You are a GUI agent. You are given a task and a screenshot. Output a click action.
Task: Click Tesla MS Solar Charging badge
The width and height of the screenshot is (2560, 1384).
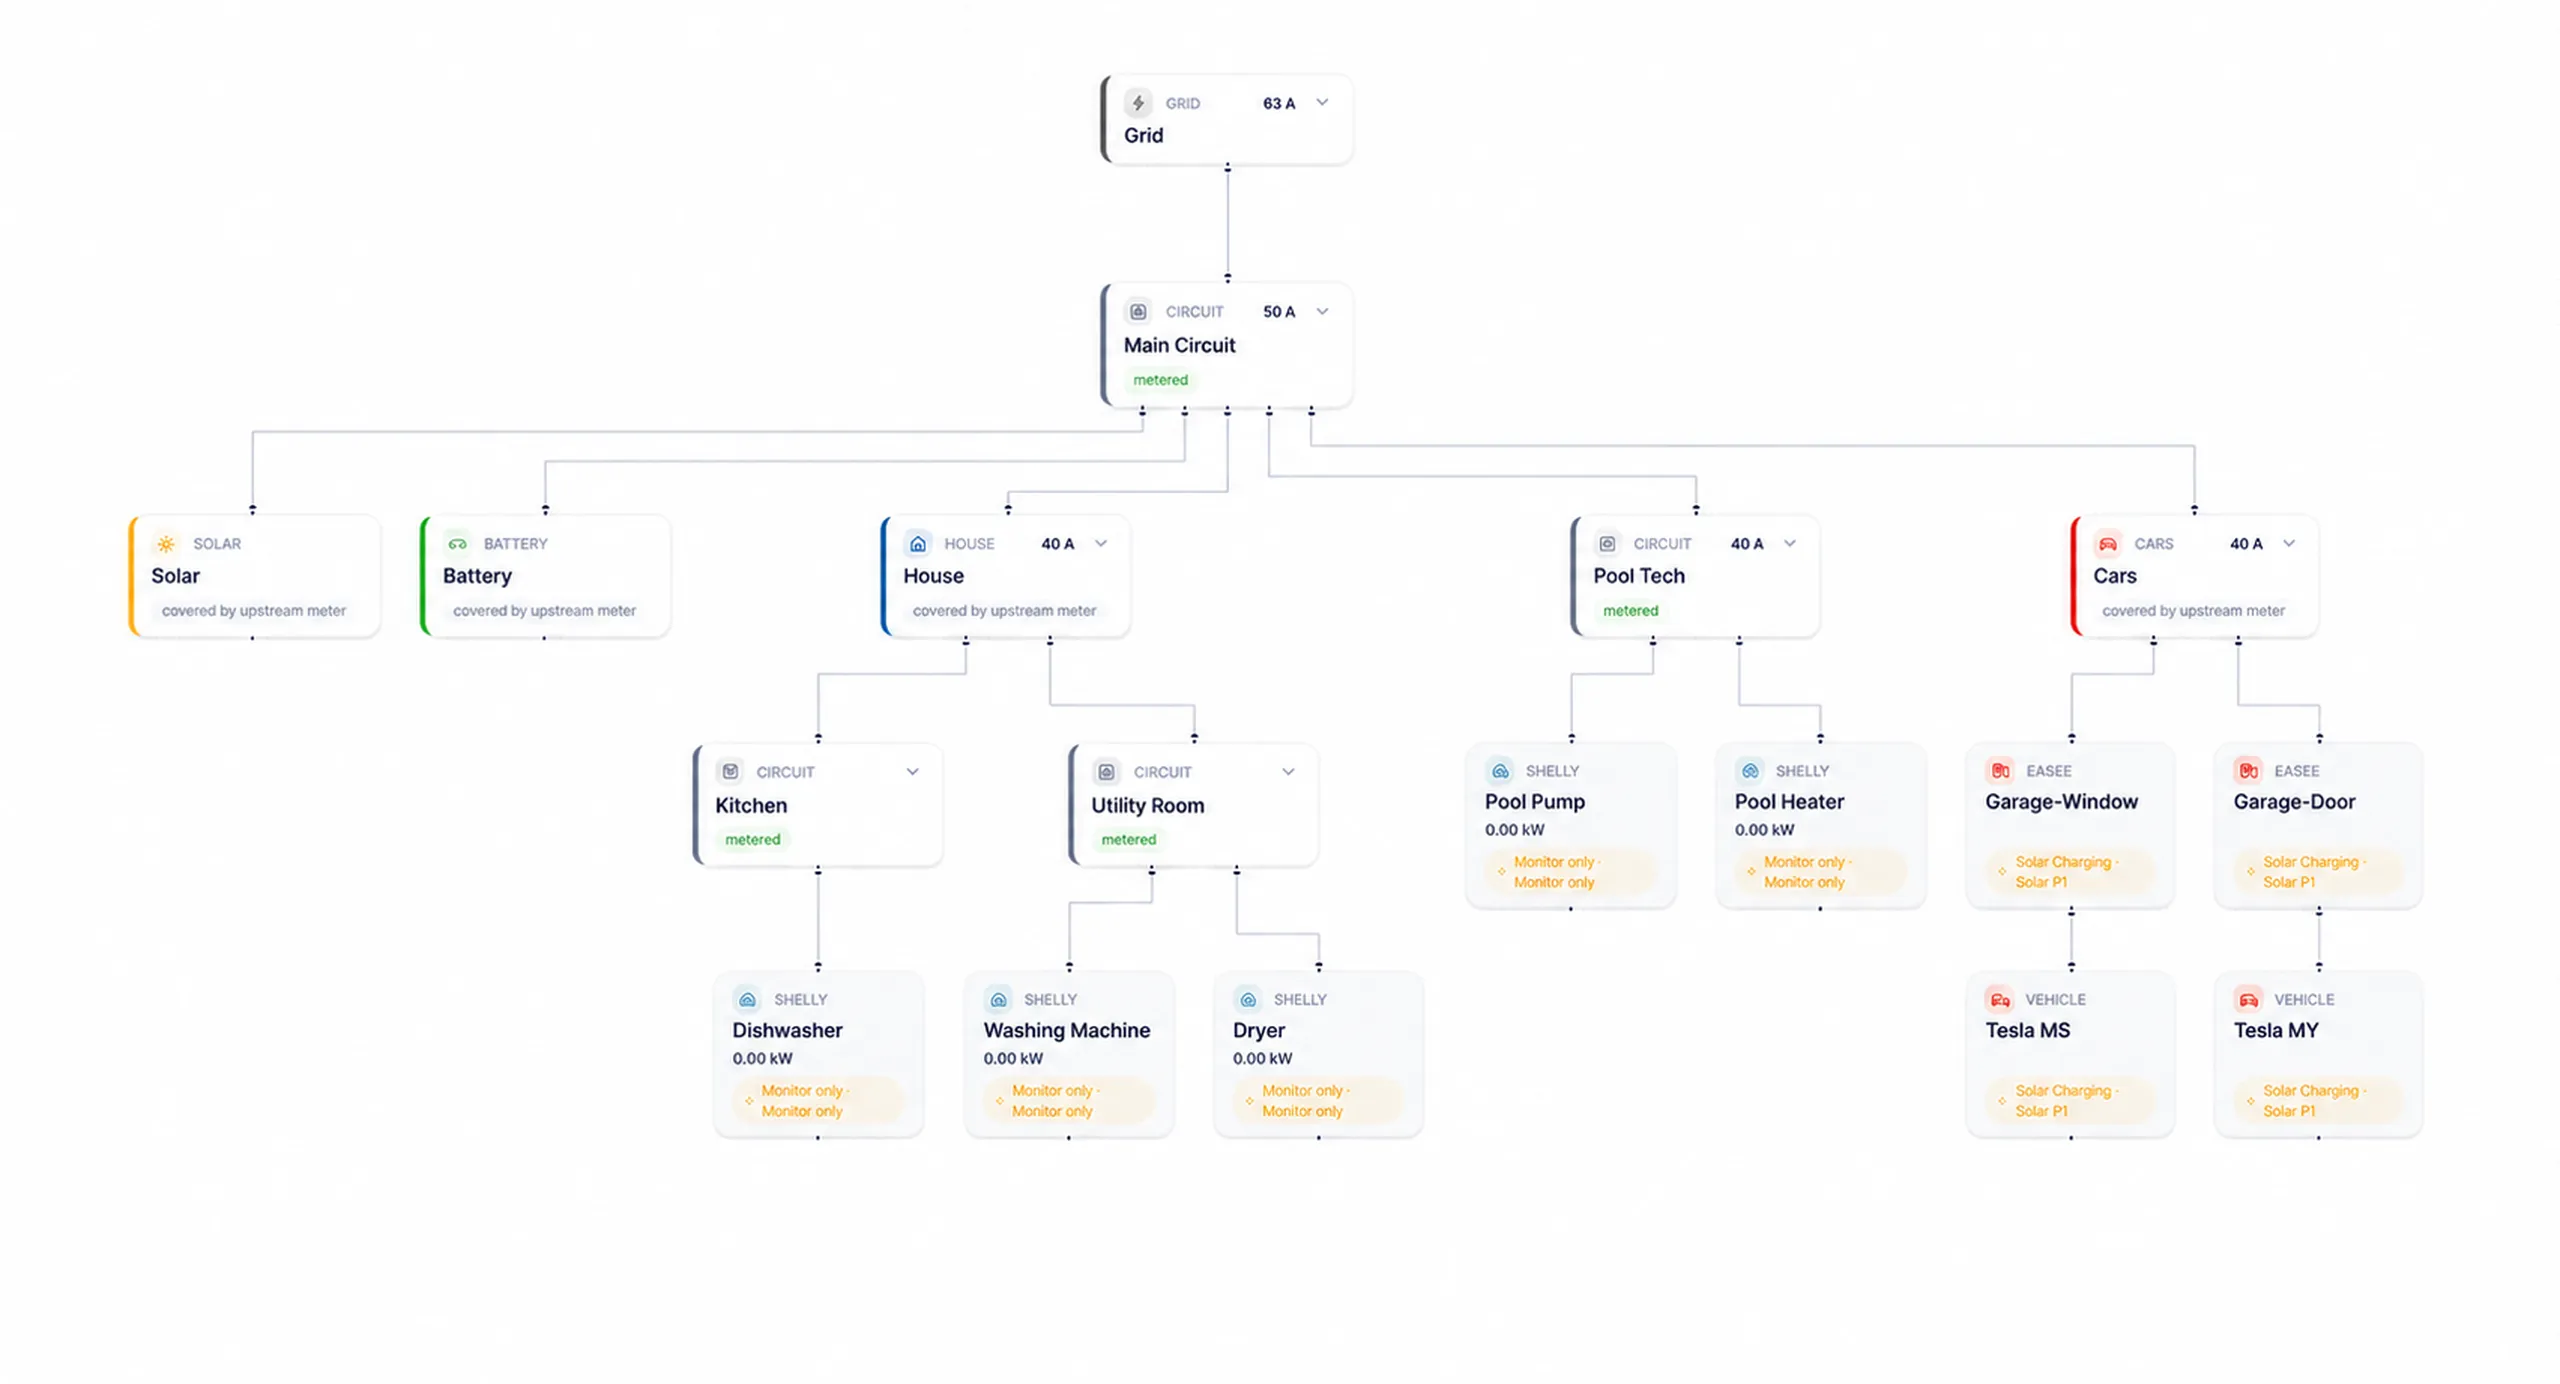tap(2070, 1100)
